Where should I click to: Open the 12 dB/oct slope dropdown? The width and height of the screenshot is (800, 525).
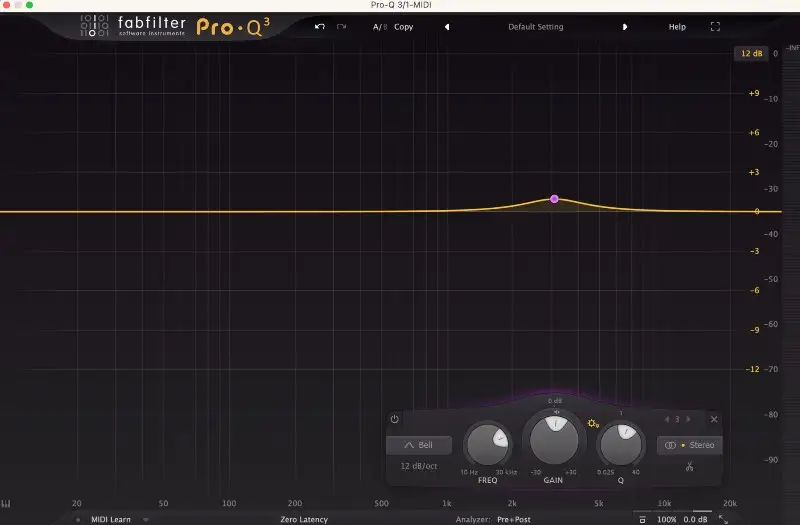[419, 467]
